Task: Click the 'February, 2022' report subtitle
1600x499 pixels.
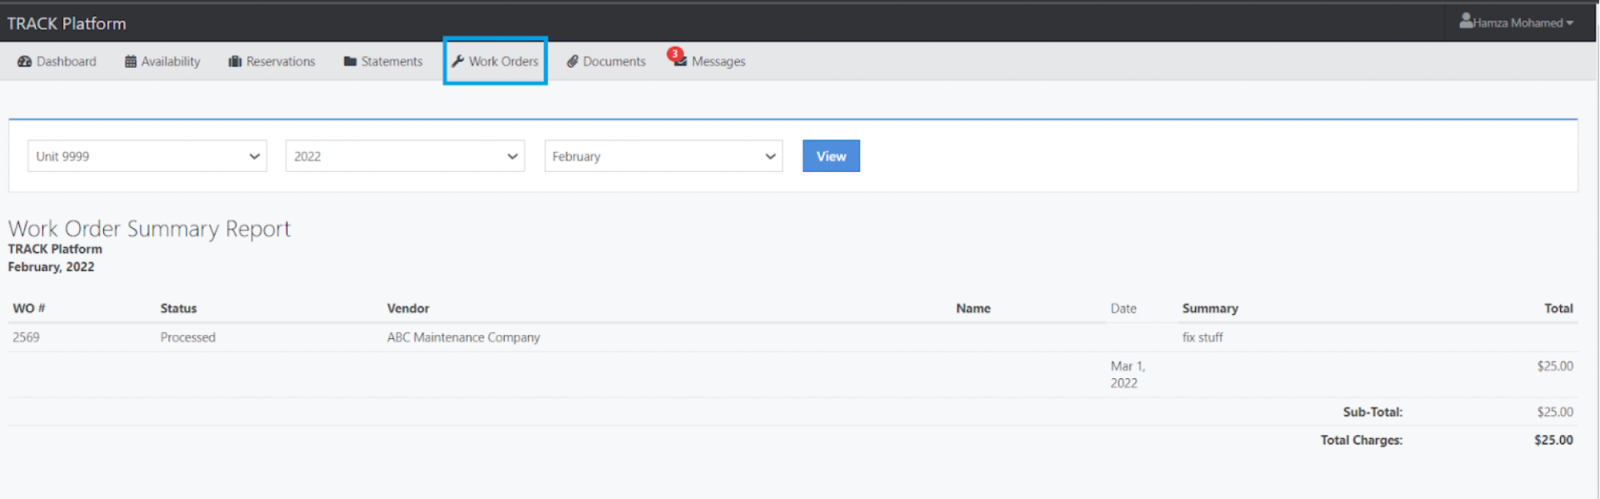Action: (x=51, y=267)
